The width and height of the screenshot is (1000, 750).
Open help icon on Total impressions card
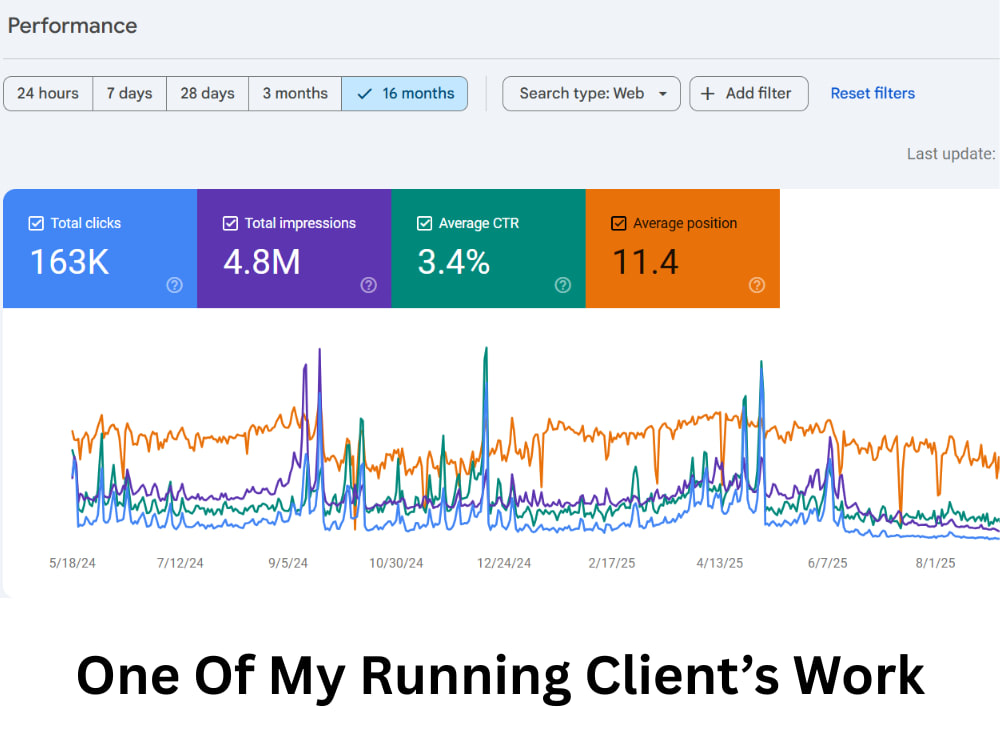369,285
